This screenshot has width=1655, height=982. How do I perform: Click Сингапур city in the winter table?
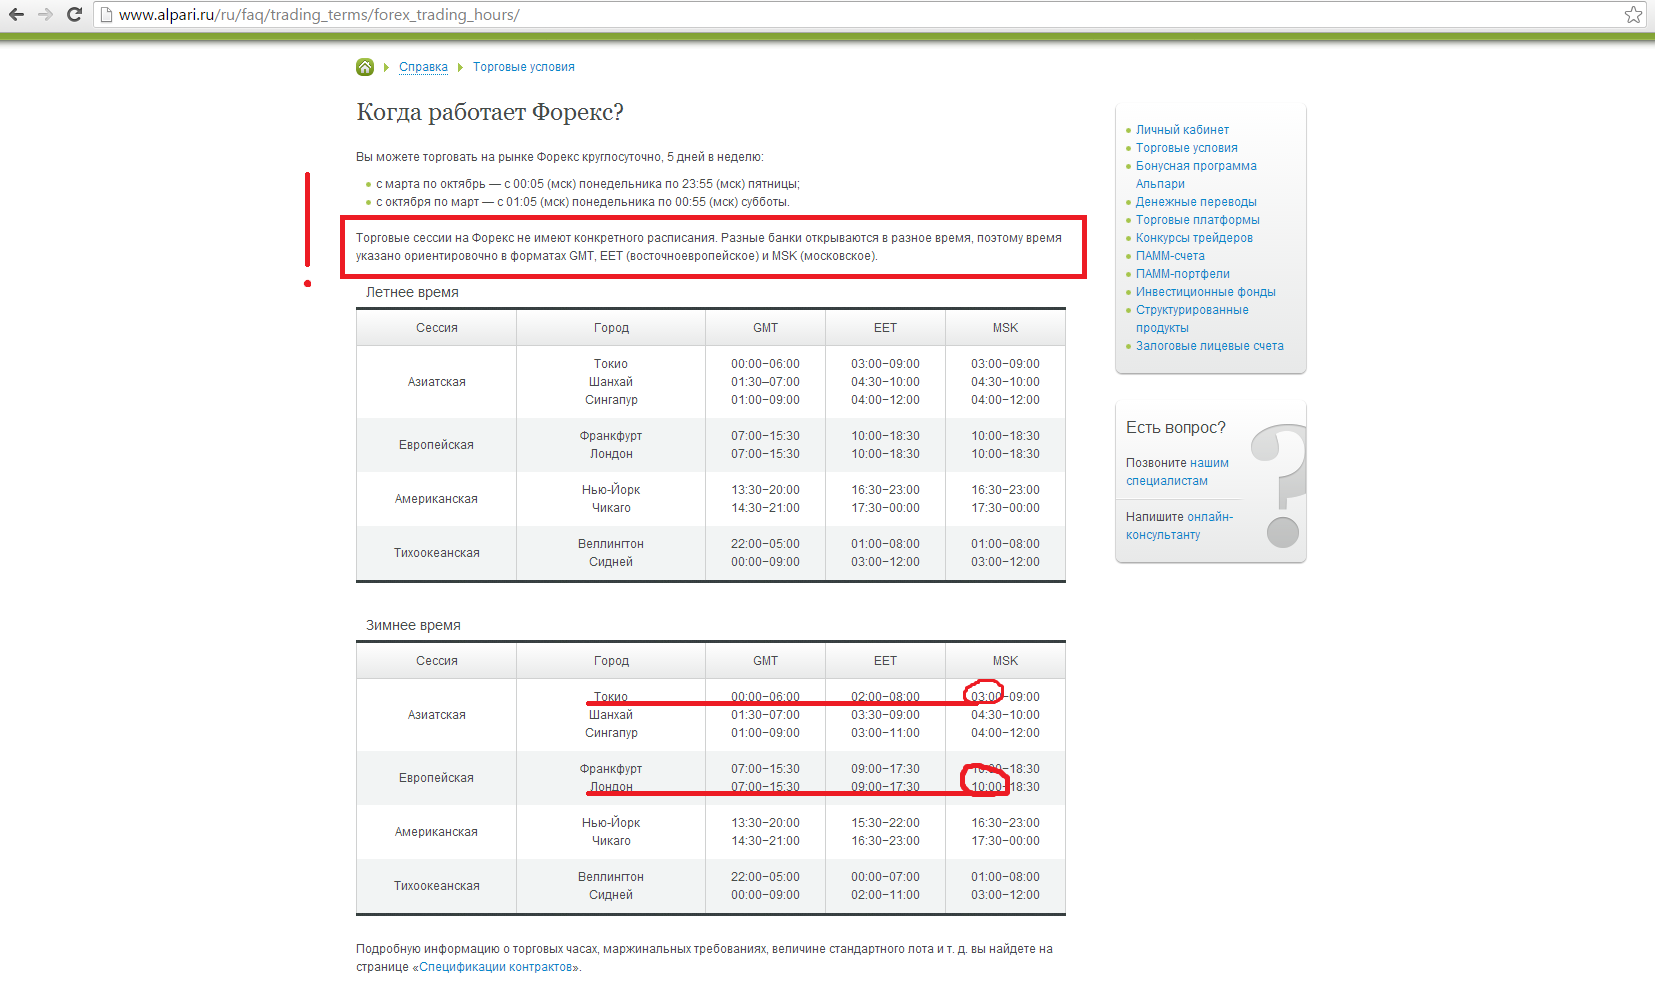pos(611,733)
